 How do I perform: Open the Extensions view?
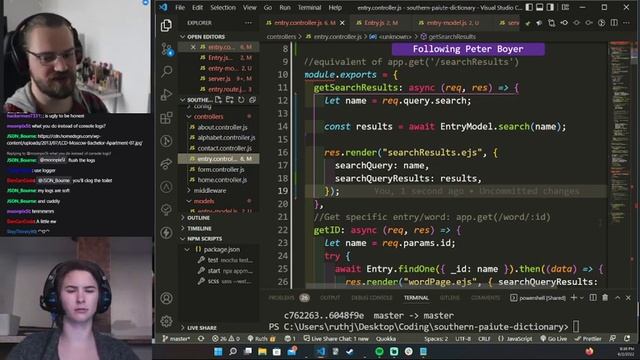click(166, 118)
